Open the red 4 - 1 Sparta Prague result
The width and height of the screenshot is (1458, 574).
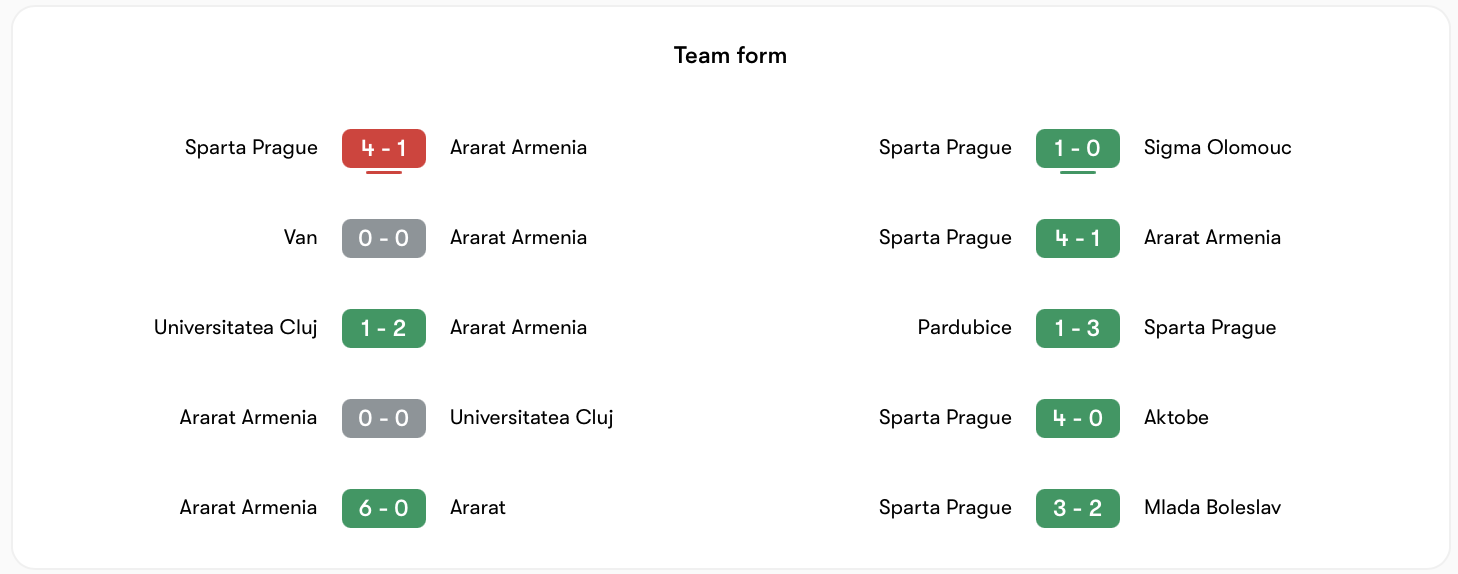[384, 148]
